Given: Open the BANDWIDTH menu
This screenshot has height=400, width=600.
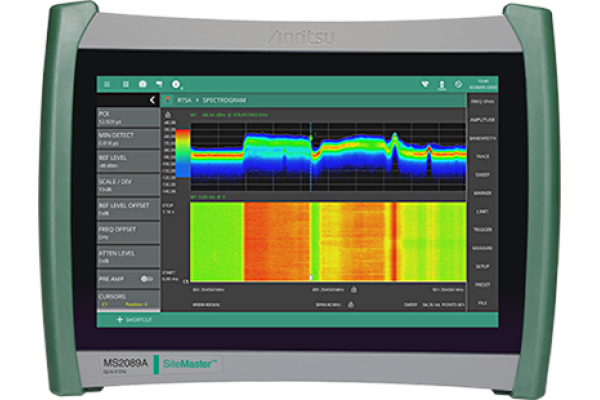Looking at the screenshot, I should pyautogui.click(x=483, y=138).
